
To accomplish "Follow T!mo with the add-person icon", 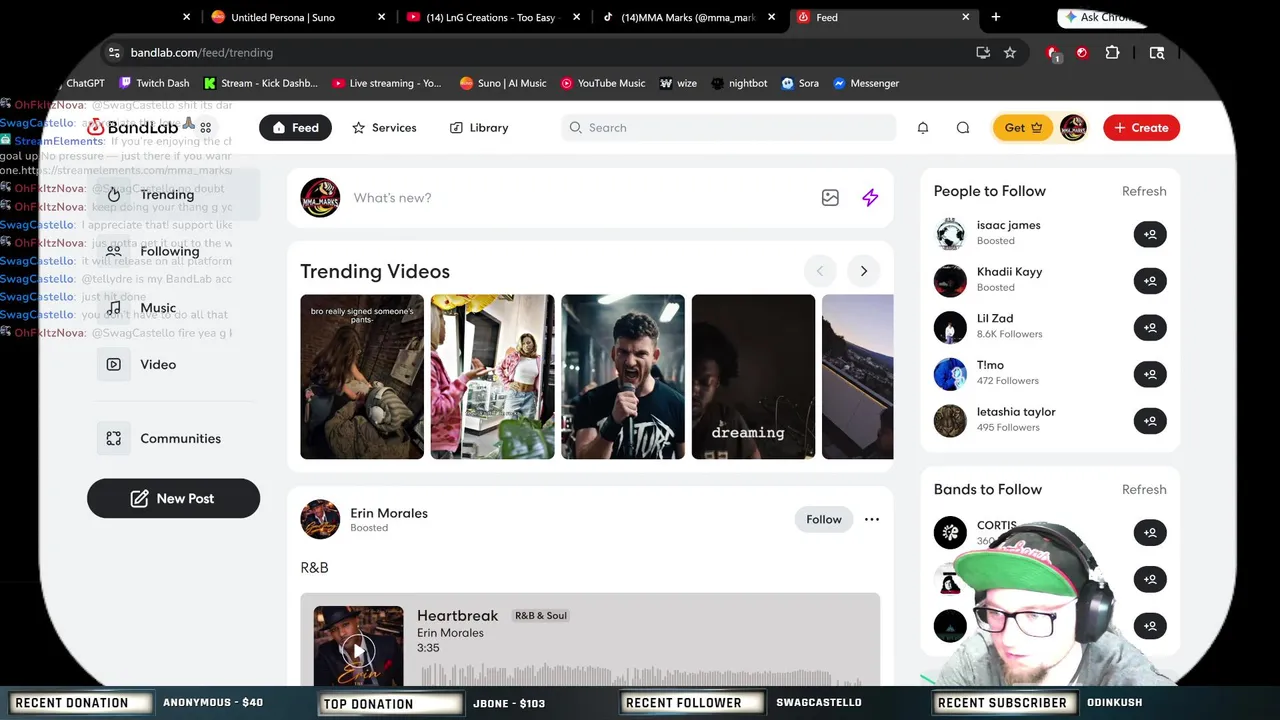I will tap(1150, 374).
